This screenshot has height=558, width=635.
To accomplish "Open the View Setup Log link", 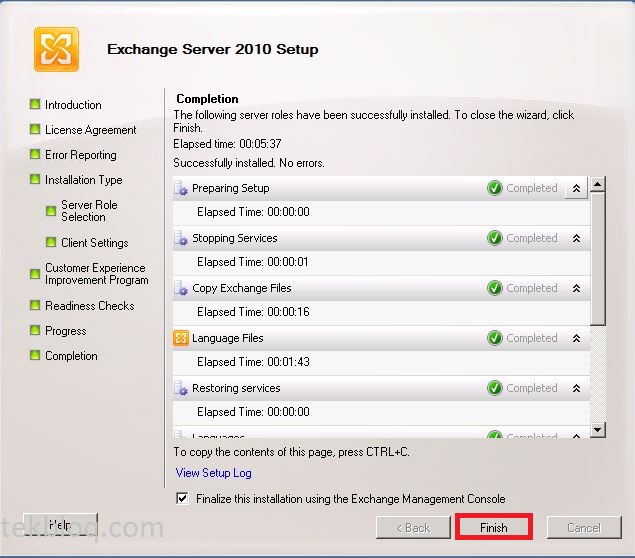I will (213, 473).
